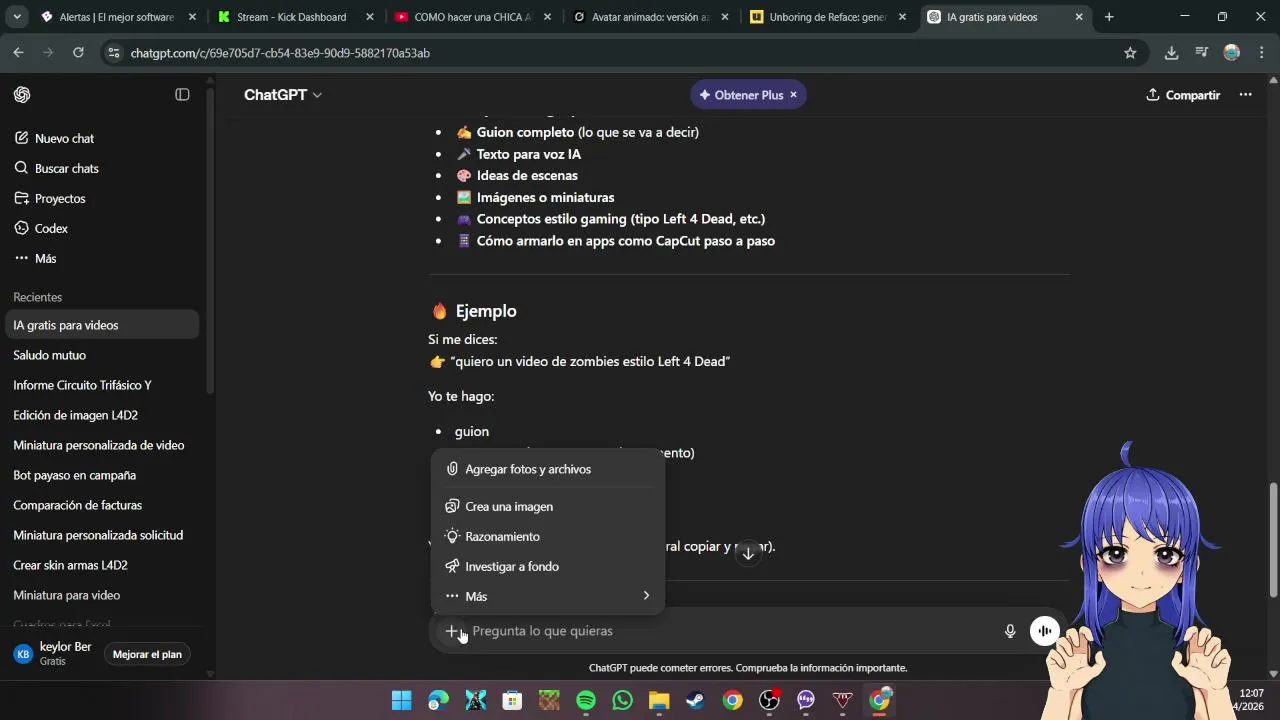Click the chatgpt.com address bar URL
Image resolution: width=1280 pixels, height=720 pixels.
[x=280, y=53]
